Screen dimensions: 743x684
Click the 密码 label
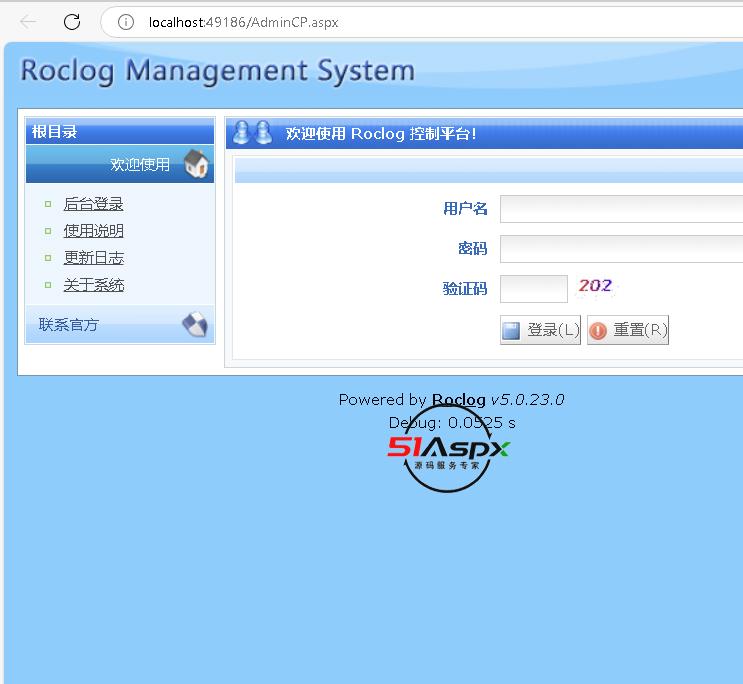point(472,248)
